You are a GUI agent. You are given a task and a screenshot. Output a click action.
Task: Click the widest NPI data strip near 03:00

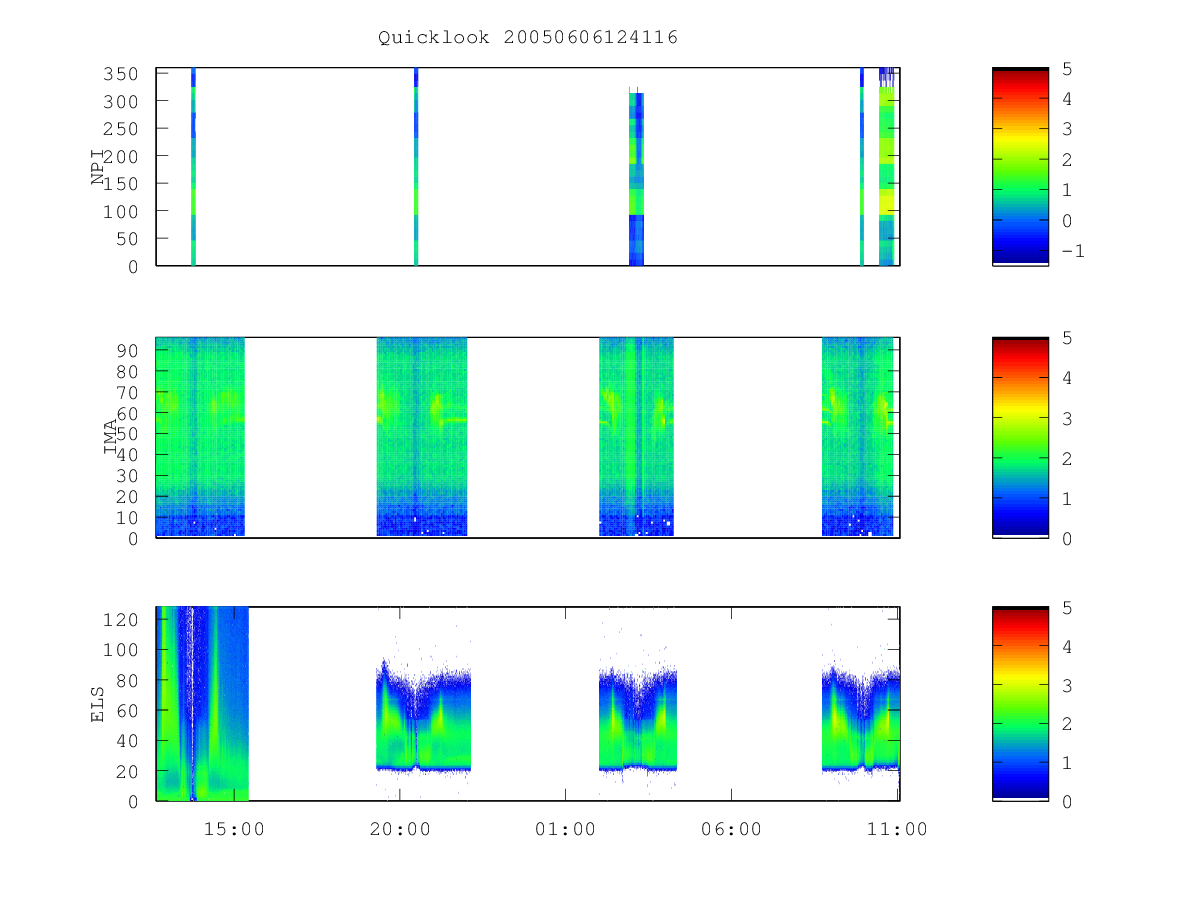pos(636,179)
